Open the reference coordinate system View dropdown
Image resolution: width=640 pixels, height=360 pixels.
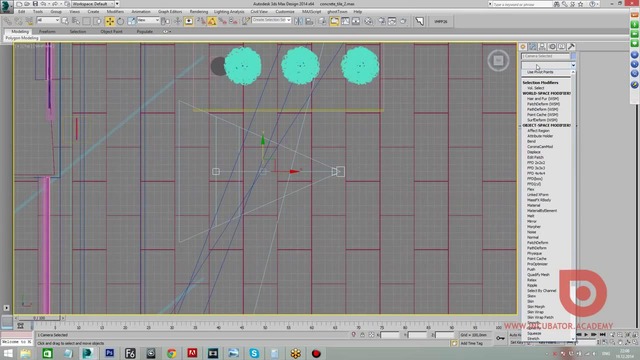[148, 20]
